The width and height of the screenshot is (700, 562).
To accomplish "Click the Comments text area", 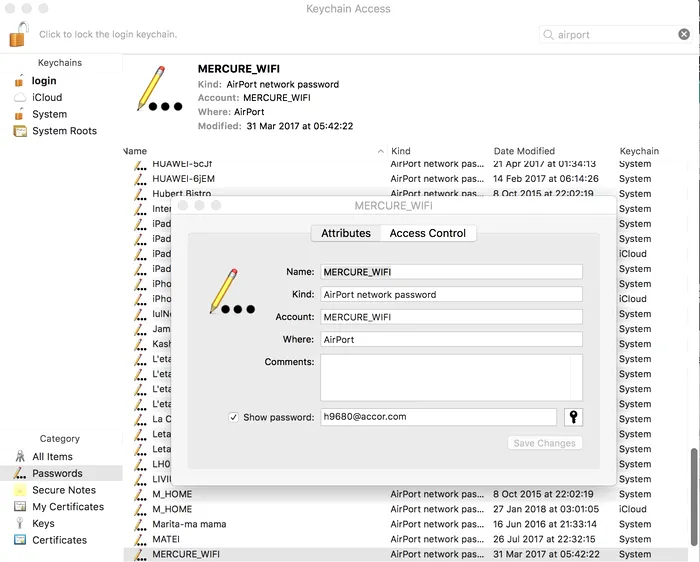I will (451, 377).
